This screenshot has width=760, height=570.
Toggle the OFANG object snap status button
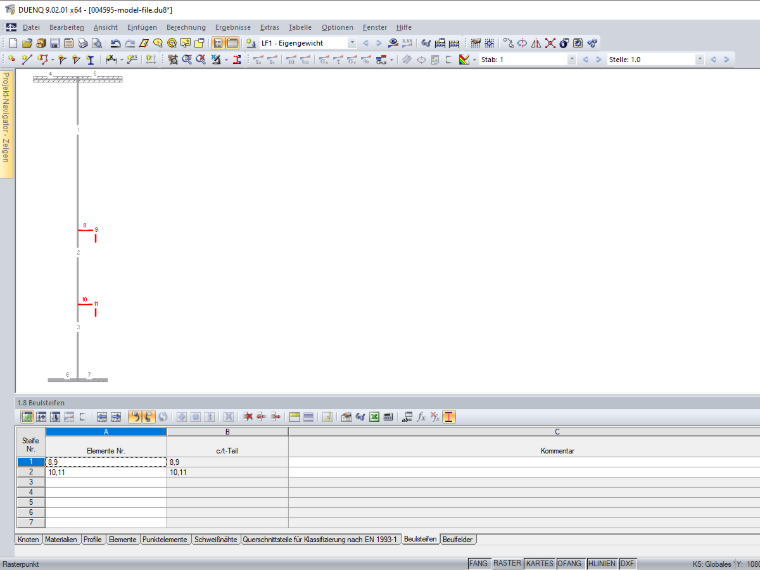pos(570,564)
